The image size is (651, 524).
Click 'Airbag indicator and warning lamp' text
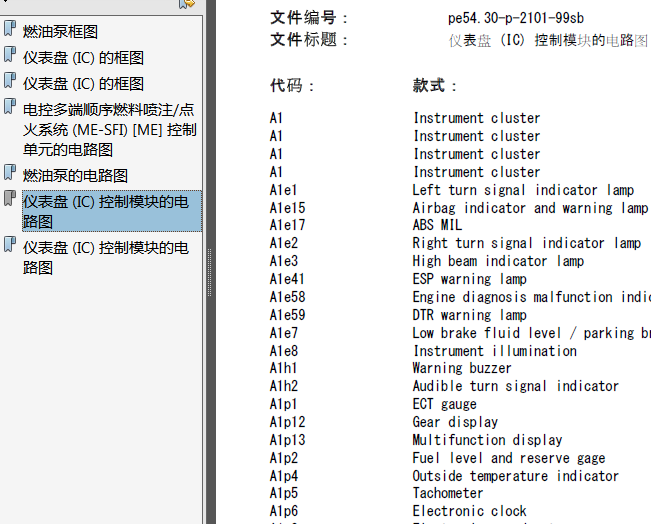click(530, 208)
